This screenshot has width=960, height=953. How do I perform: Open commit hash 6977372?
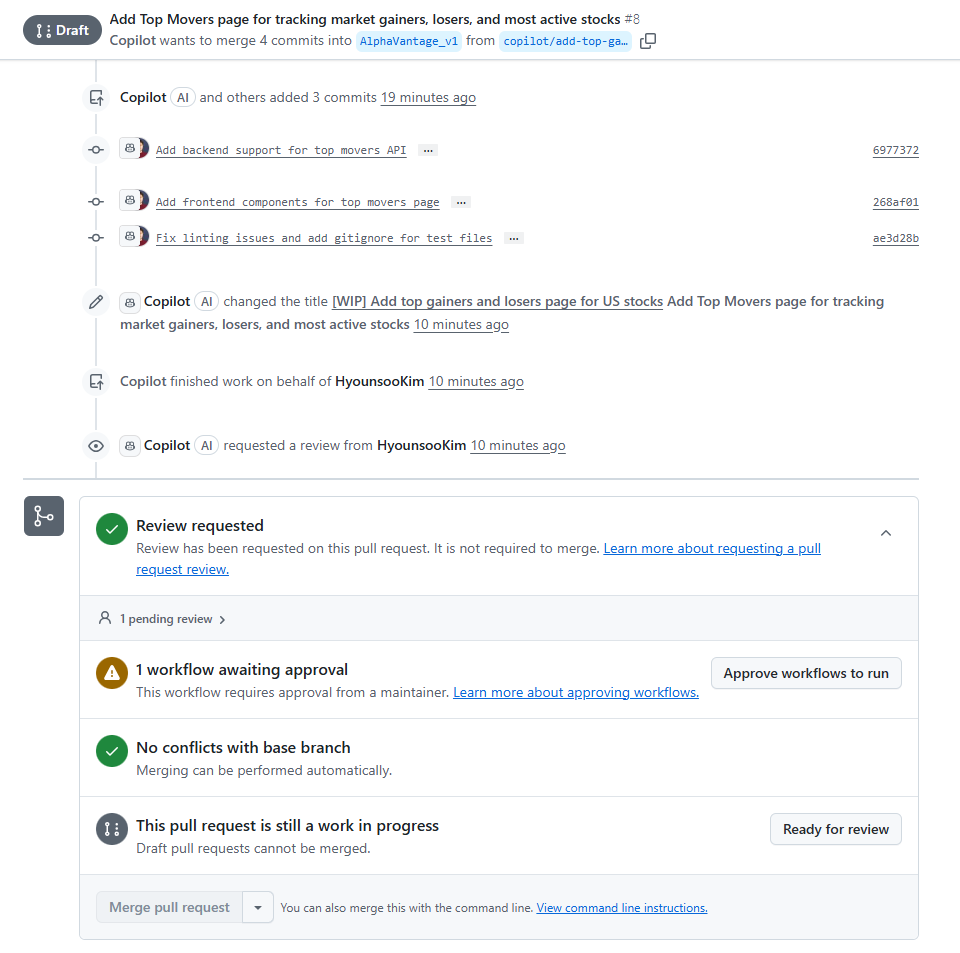point(895,150)
